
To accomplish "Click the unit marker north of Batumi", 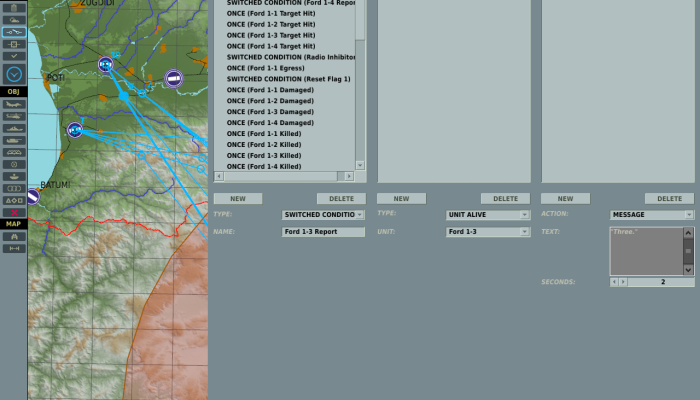I will pos(75,130).
